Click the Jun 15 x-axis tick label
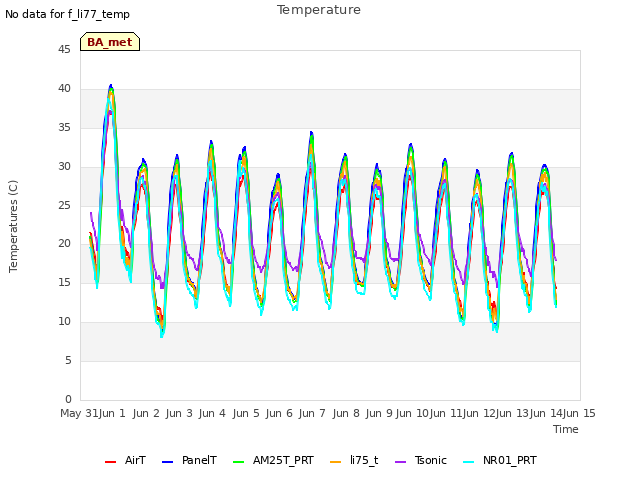 click(x=579, y=413)
